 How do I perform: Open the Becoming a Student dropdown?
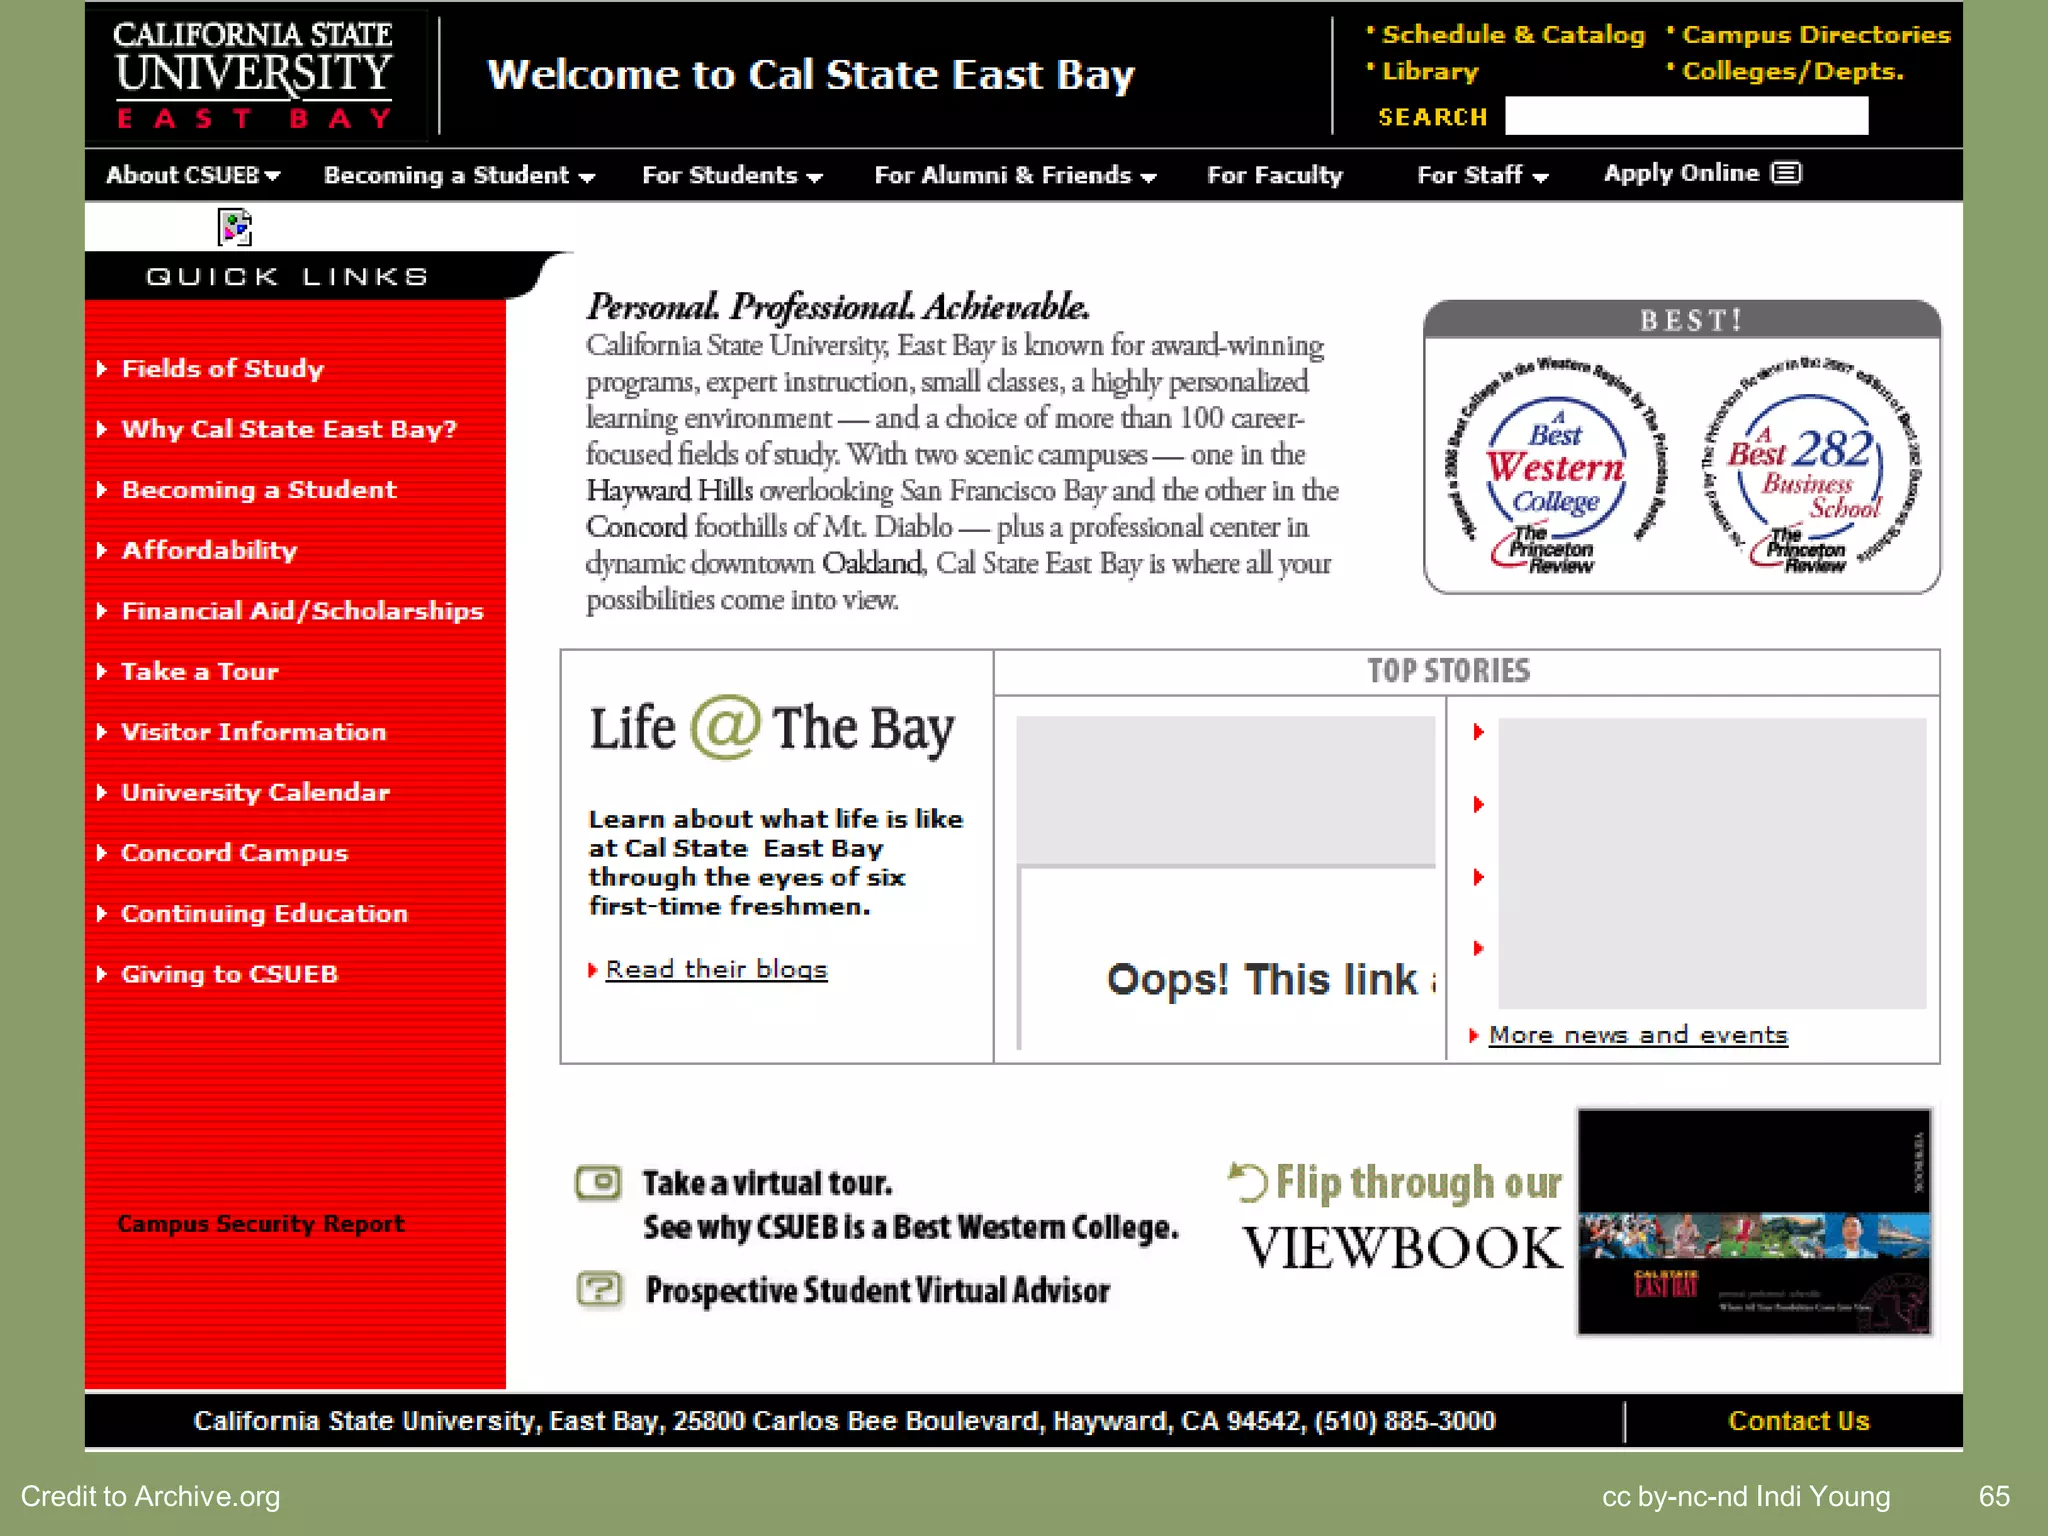pos(459,175)
